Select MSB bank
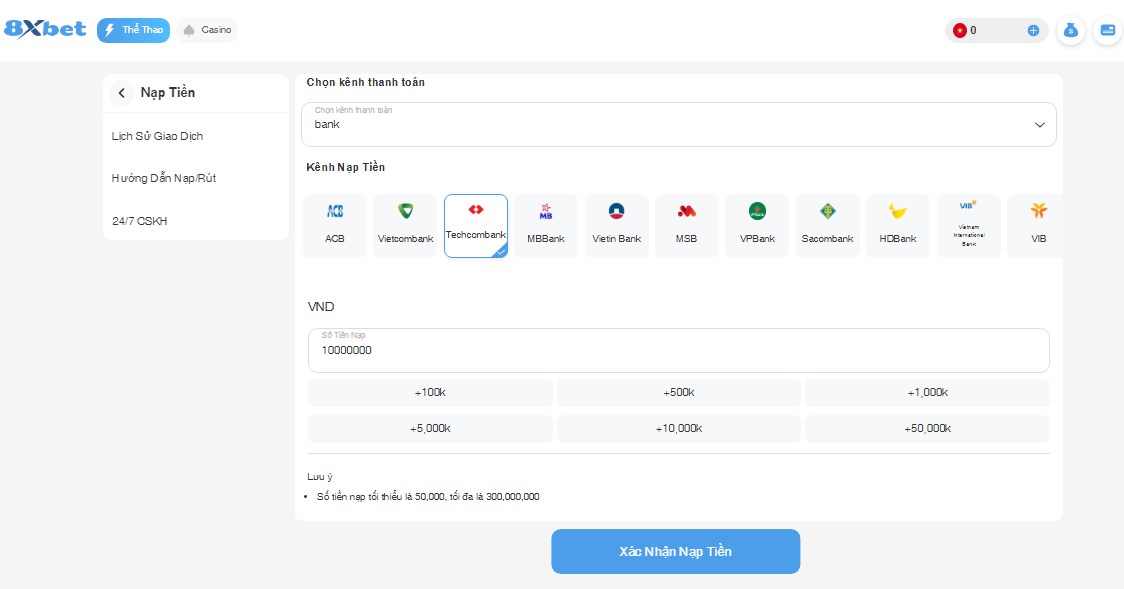The image size is (1124, 589). [687, 226]
